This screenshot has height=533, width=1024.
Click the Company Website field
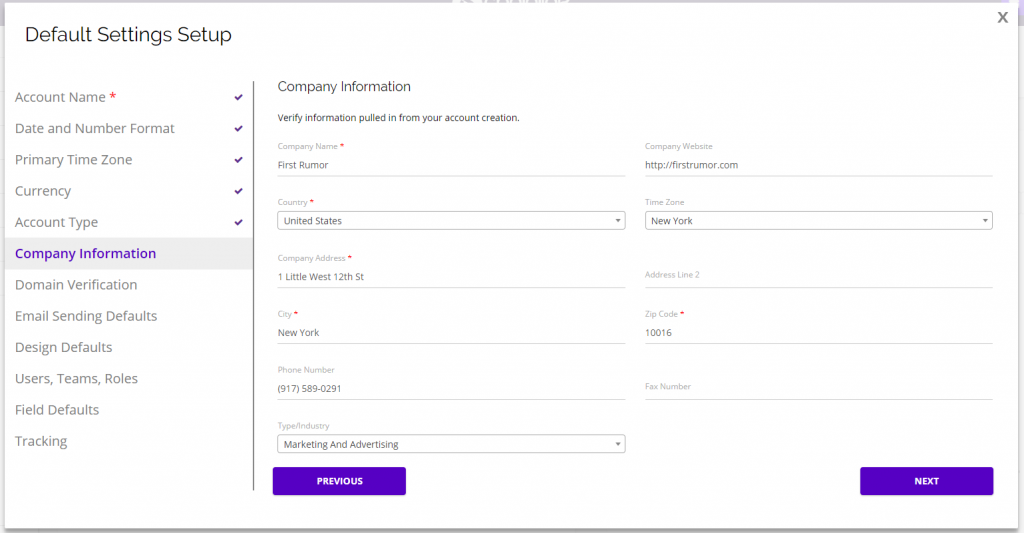pos(818,165)
